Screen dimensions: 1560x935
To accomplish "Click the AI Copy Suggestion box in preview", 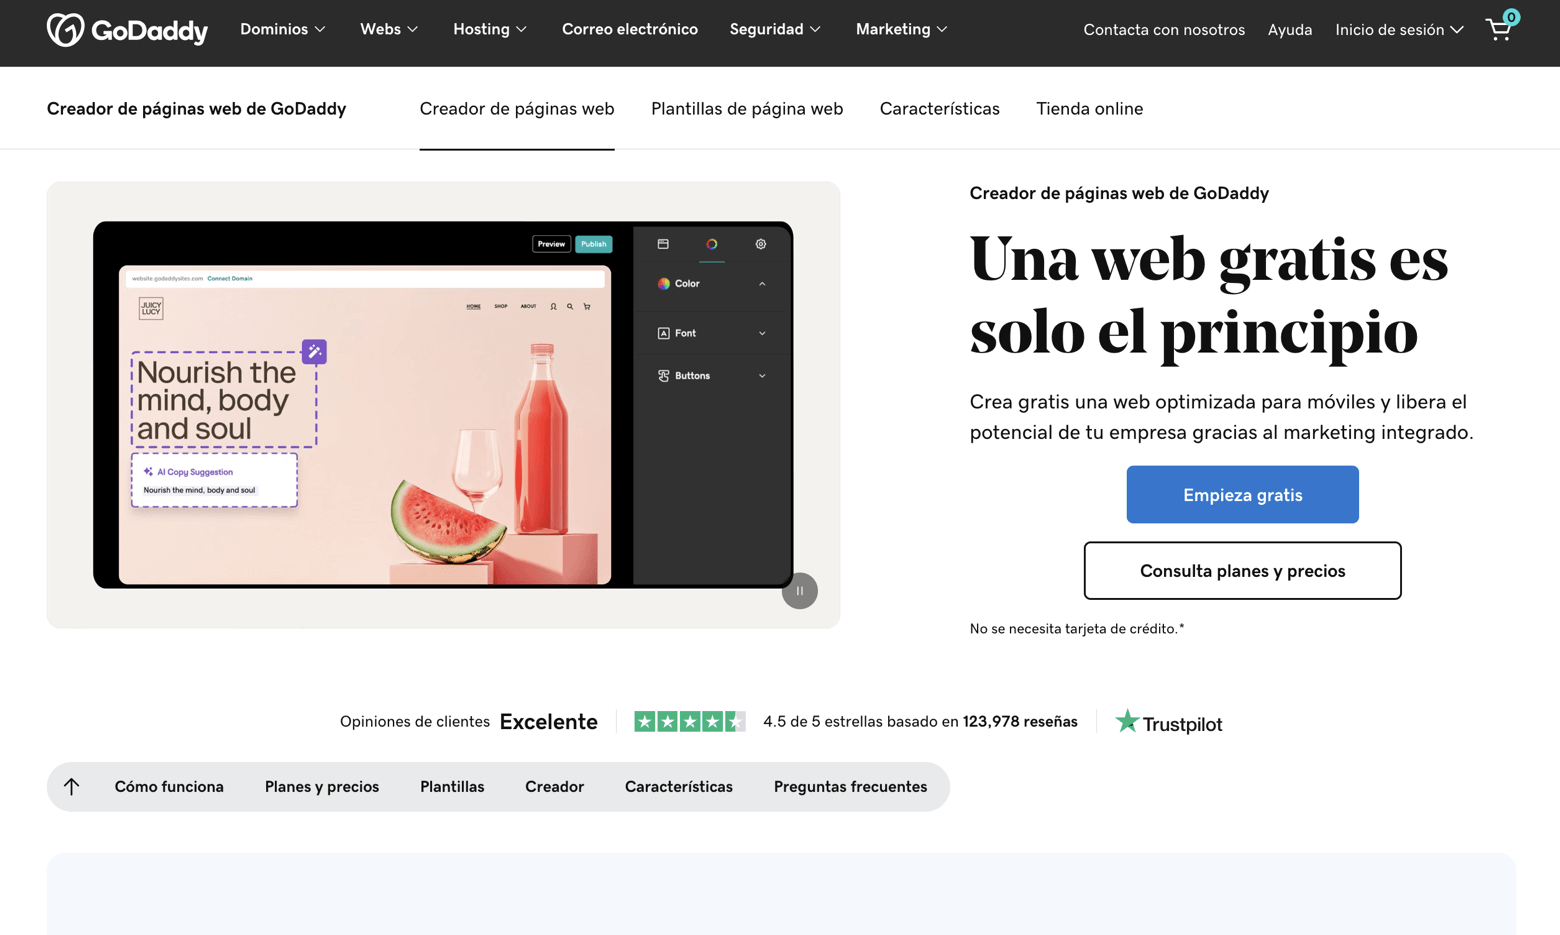I will [x=214, y=481].
